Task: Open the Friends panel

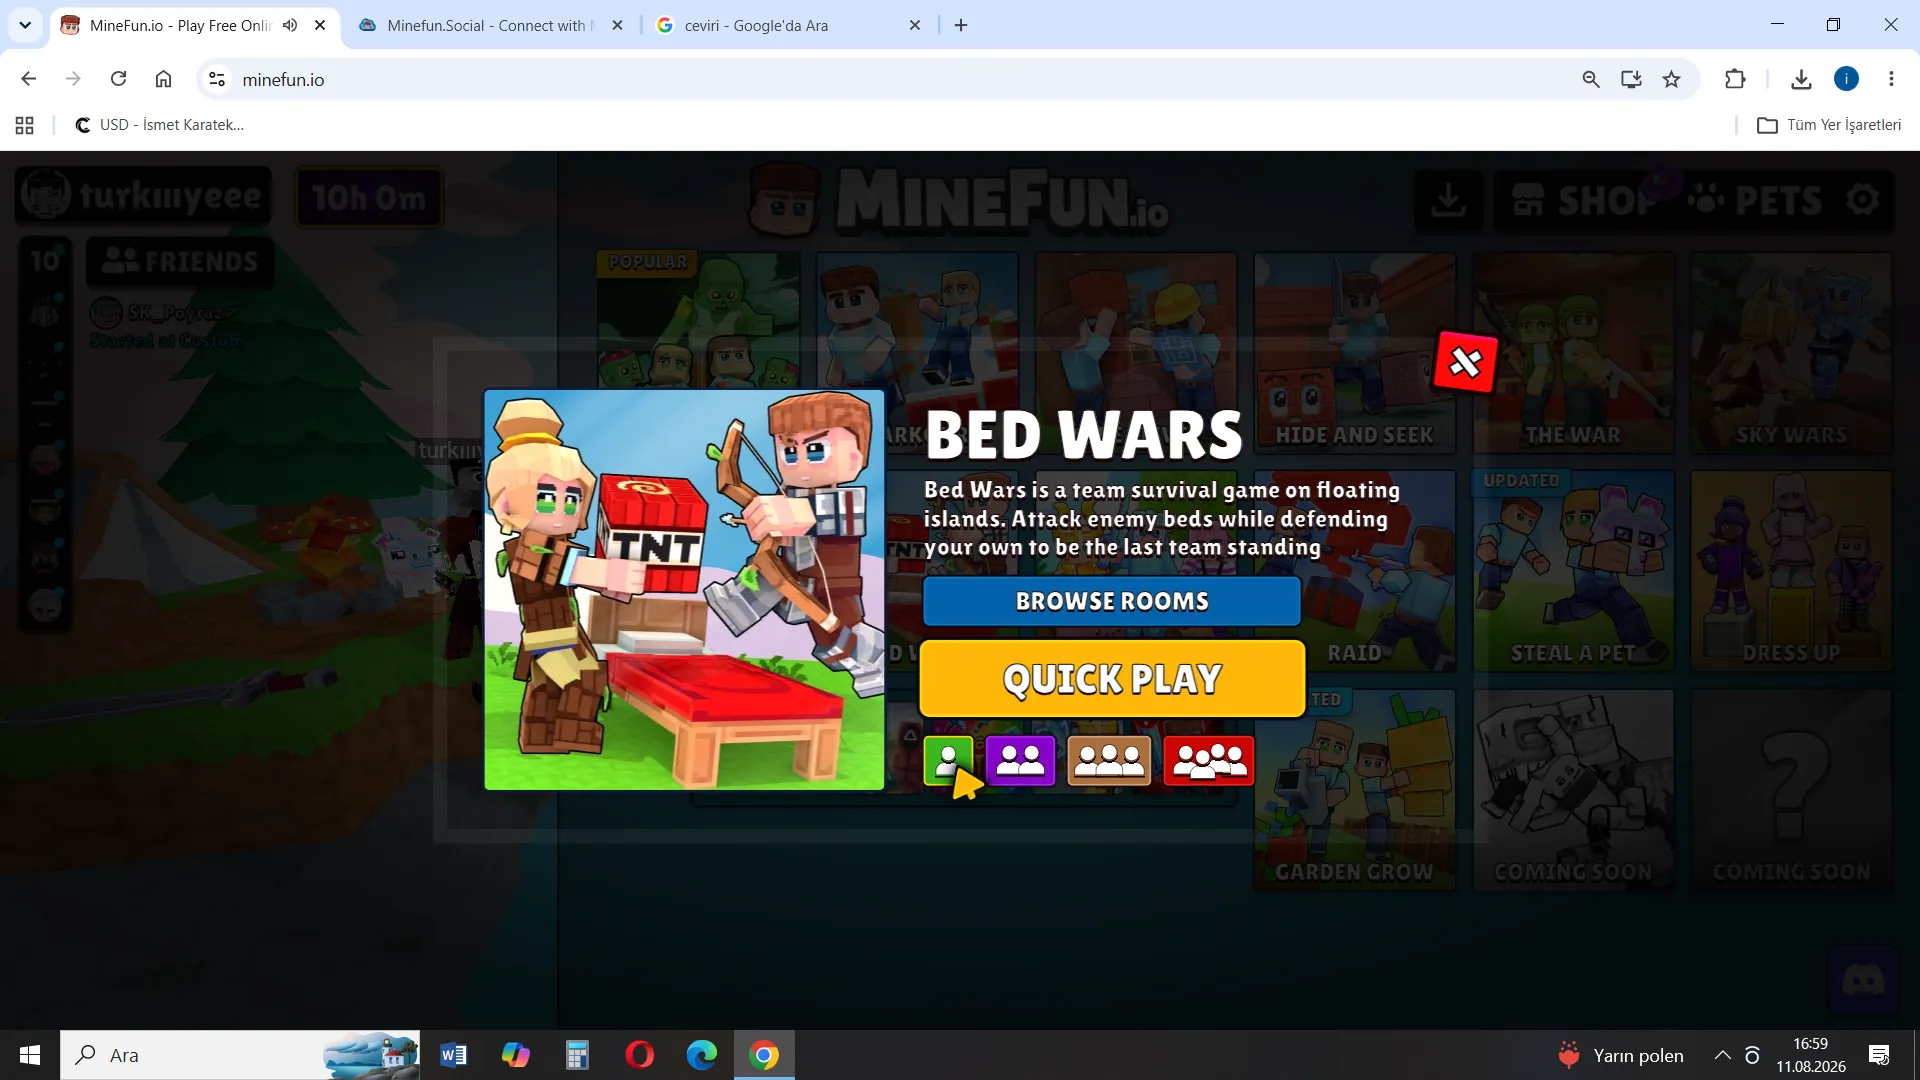Action: point(180,262)
